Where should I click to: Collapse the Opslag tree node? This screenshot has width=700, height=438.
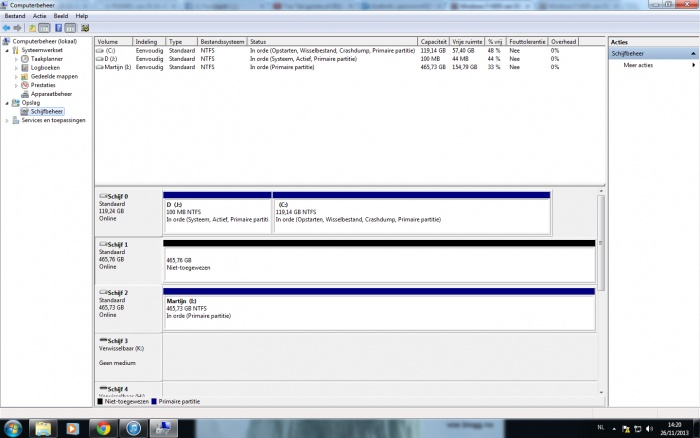click(8, 103)
